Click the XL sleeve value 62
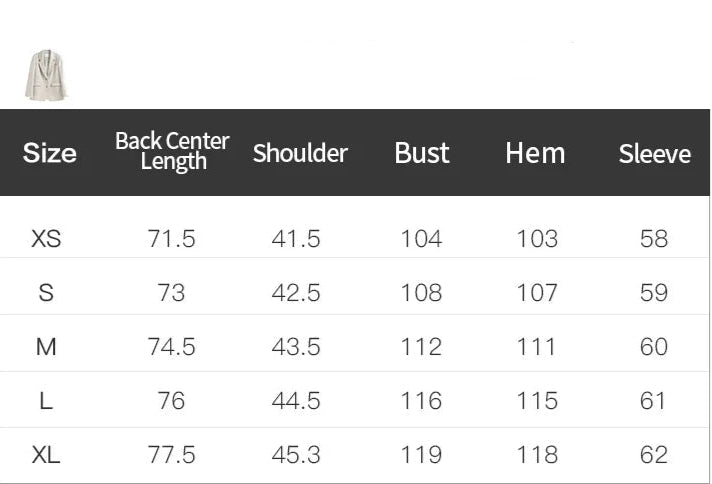Screen dimensions: 712x484 pos(653,455)
